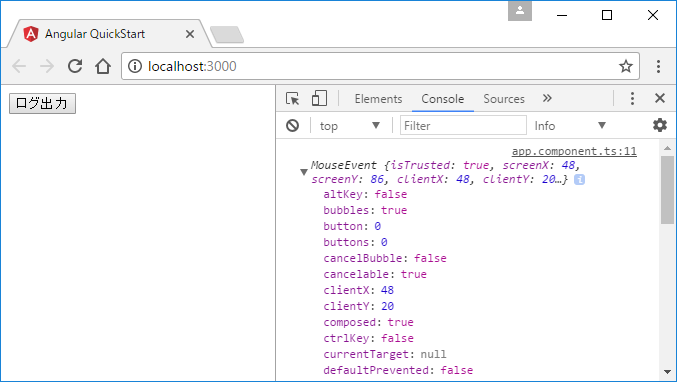This screenshot has width=677, height=382.
Task: Focus the console Filter input field
Action: pyautogui.click(x=463, y=125)
